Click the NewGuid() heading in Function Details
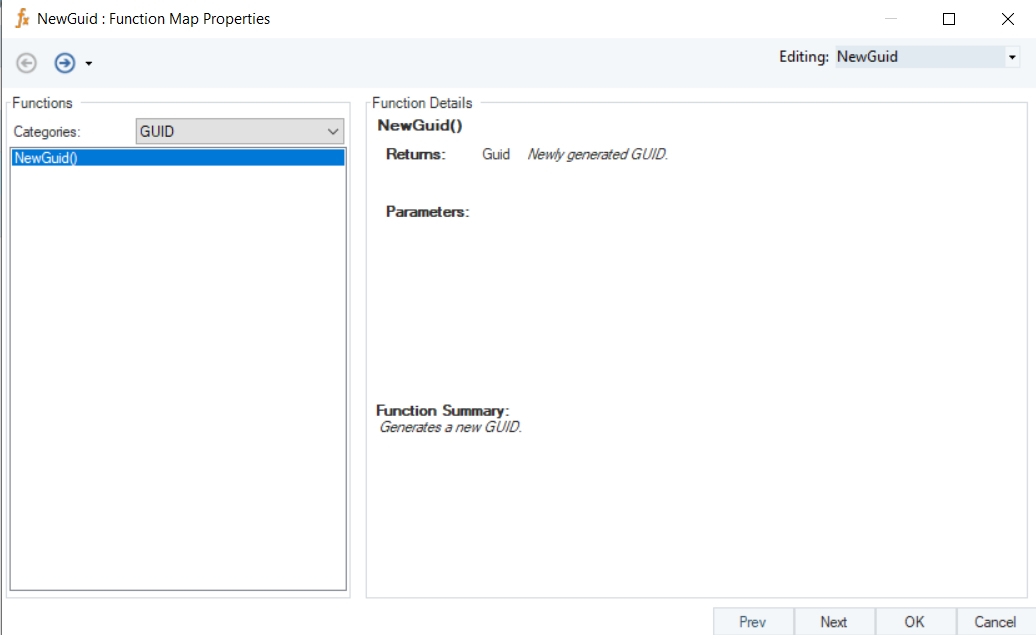1036x635 pixels. pyautogui.click(x=419, y=126)
